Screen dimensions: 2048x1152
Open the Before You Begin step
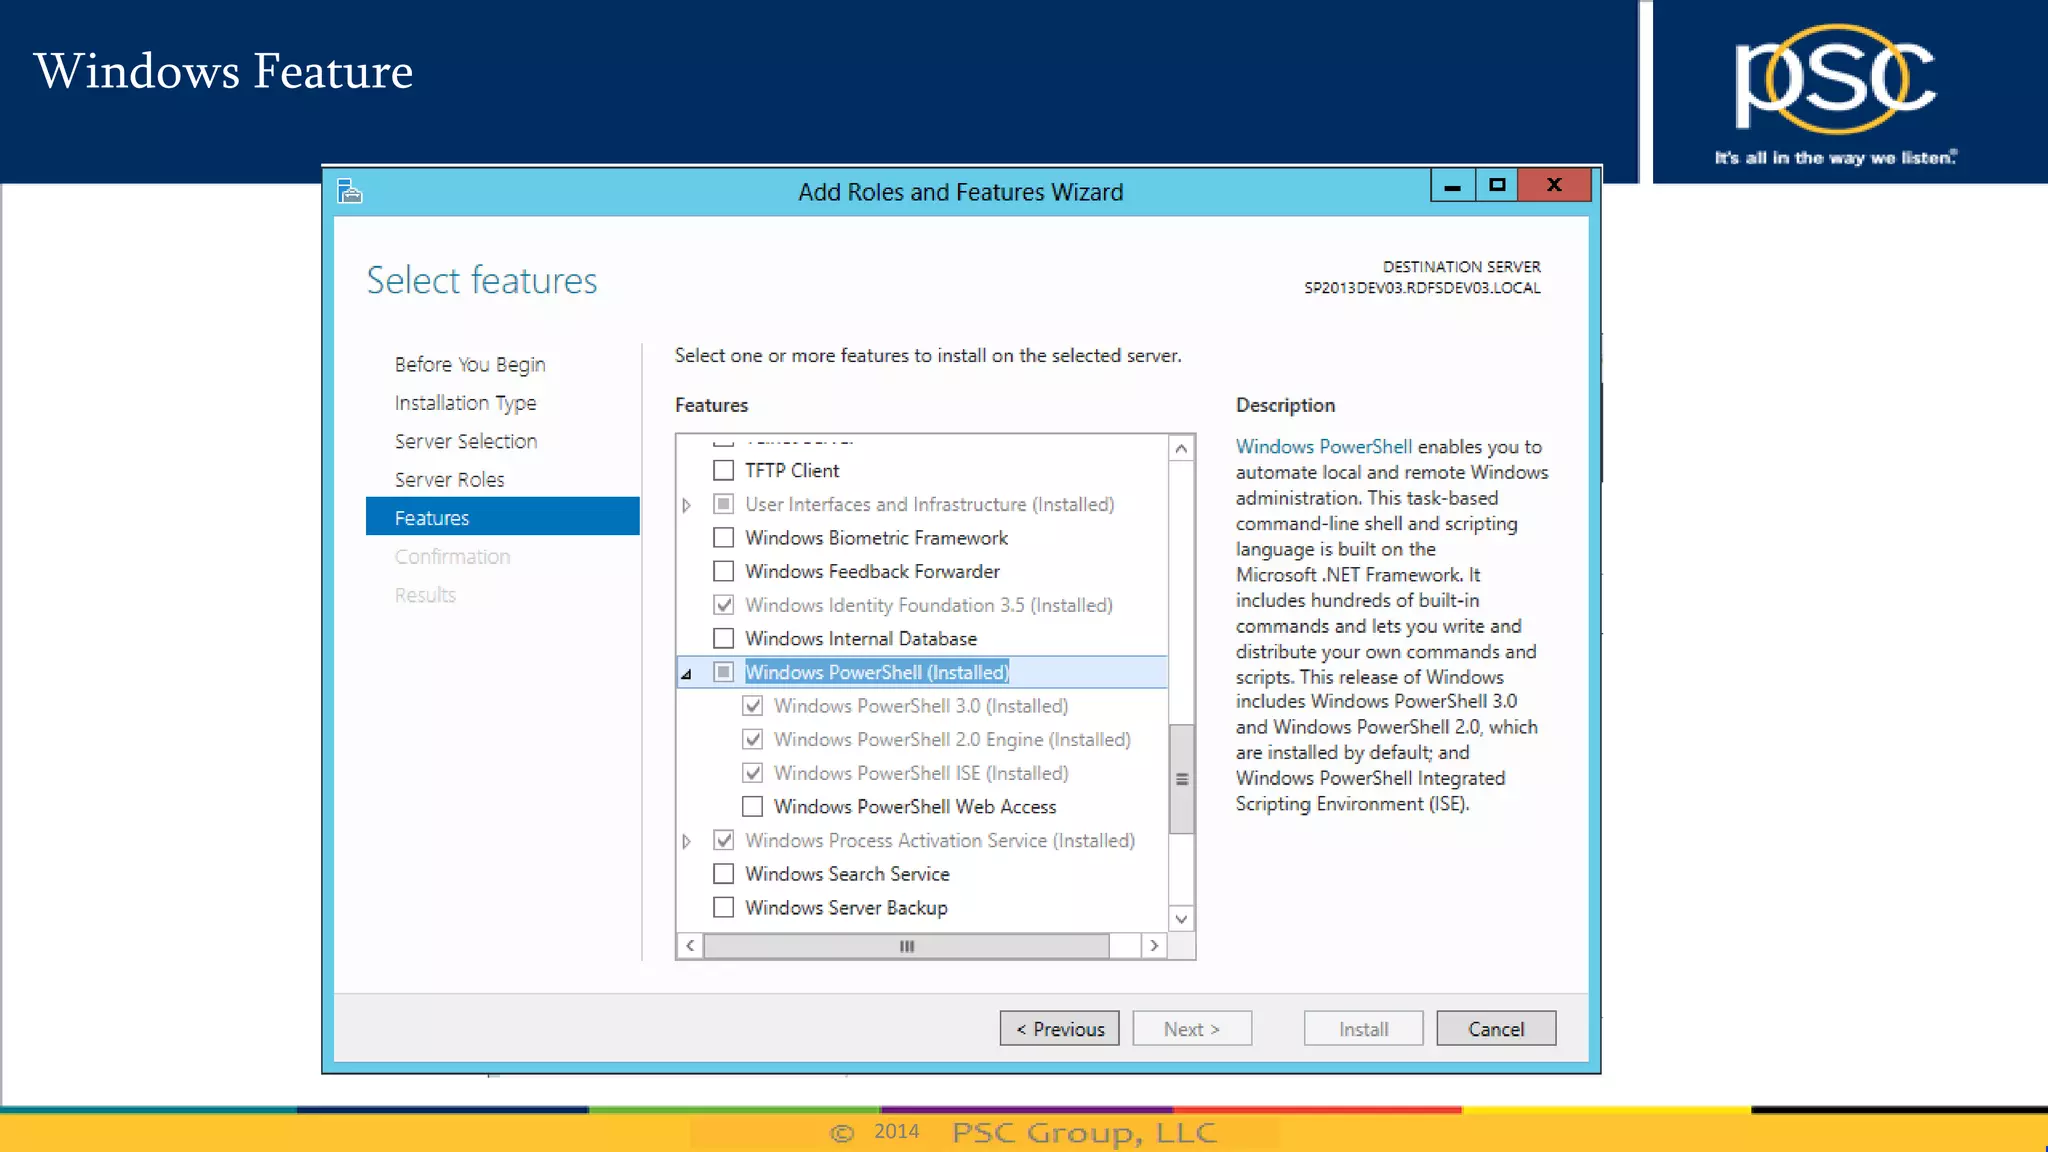[x=470, y=364]
